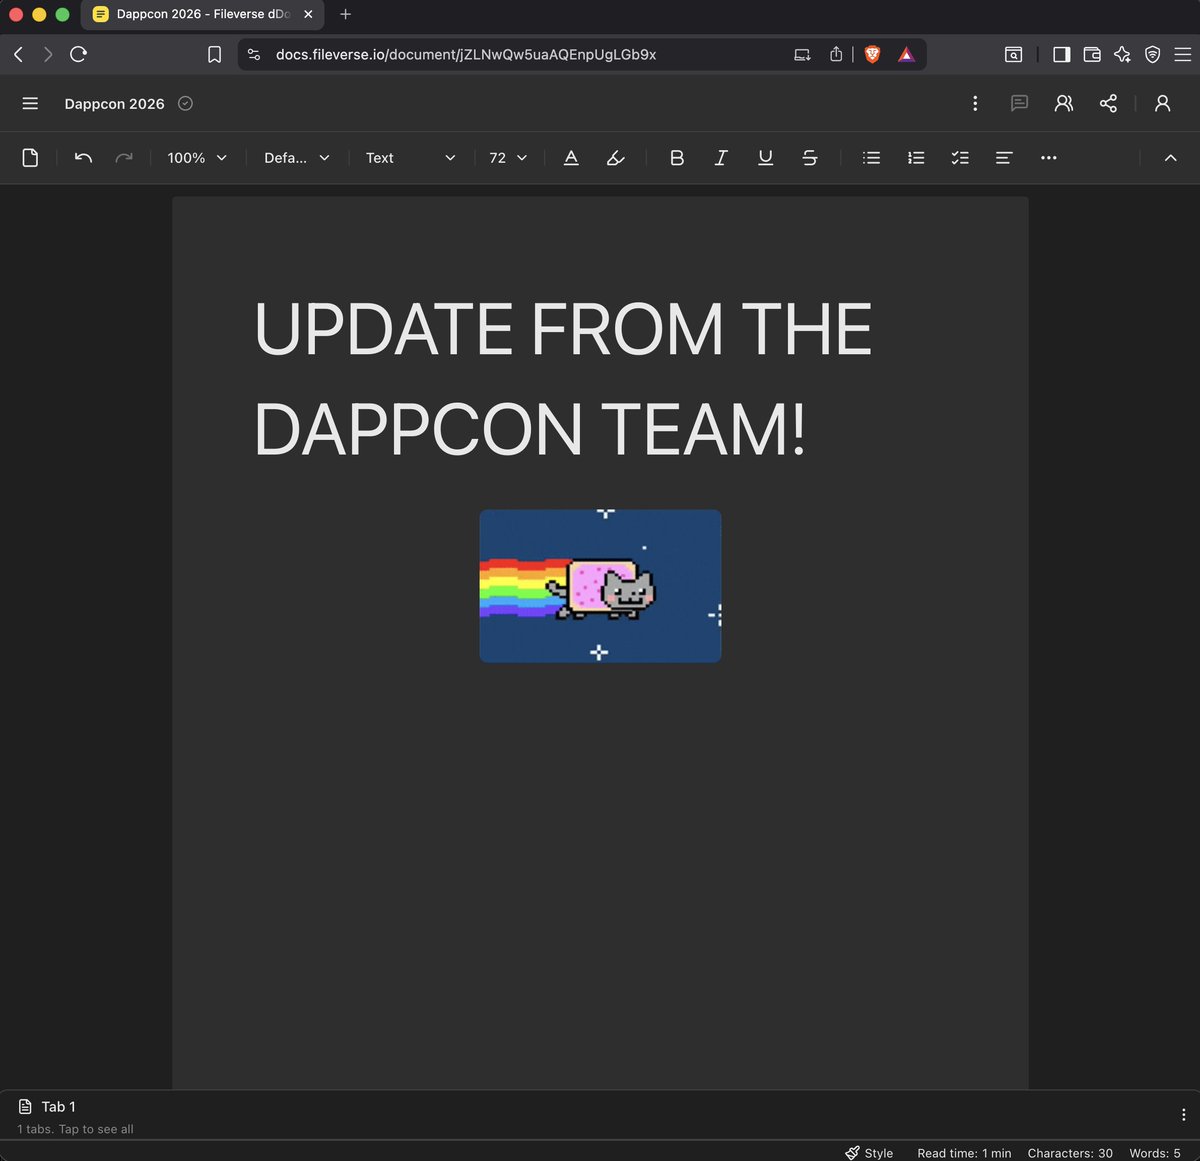Screen dimensions: 1200x1161
Task: Open the Style button in status bar
Action: coord(869,1152)
